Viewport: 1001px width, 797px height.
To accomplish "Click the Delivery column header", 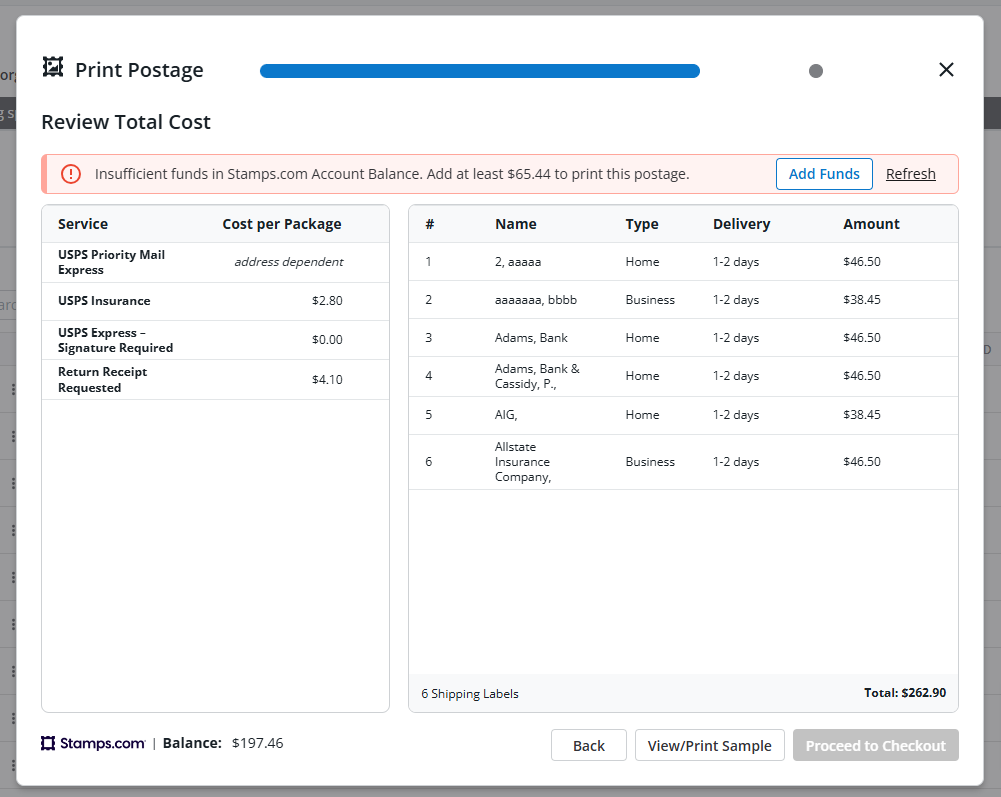I will click(741, 224).
